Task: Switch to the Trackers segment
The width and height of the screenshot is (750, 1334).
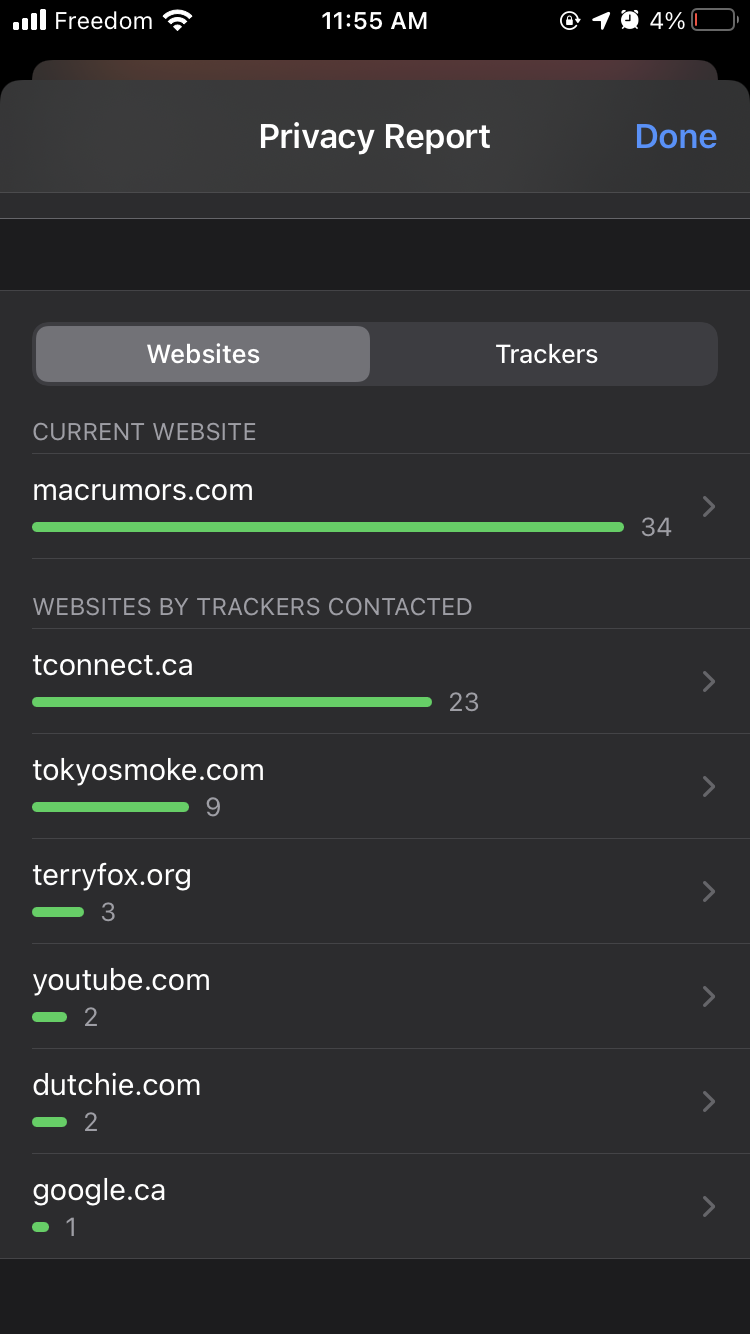Action: pyautogui.click(x=546, y=354)
